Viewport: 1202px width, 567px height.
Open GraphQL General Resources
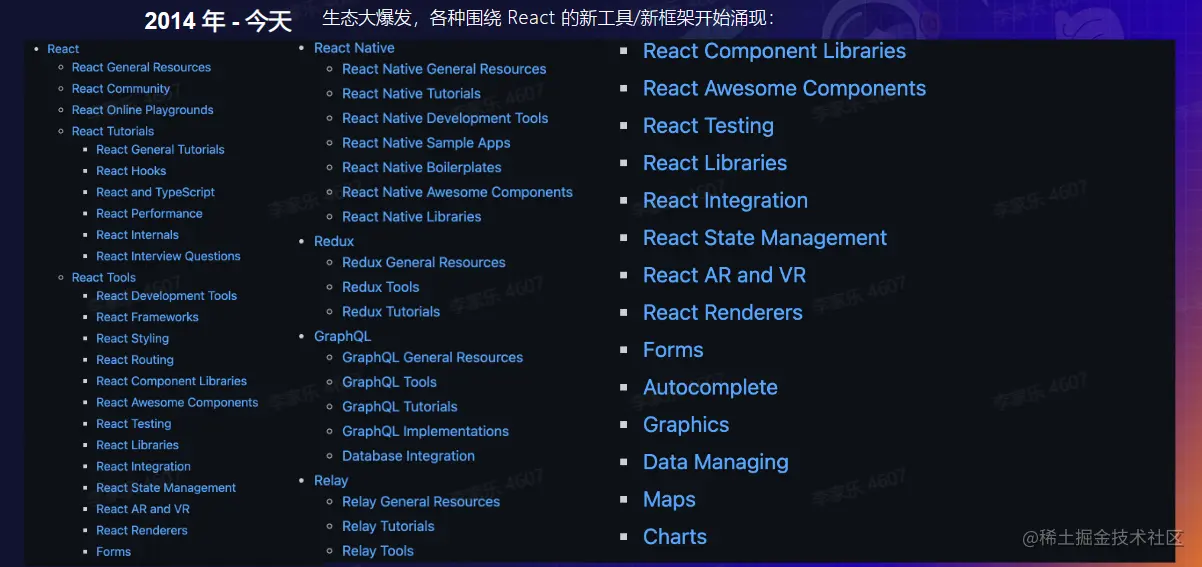(432, 357)
